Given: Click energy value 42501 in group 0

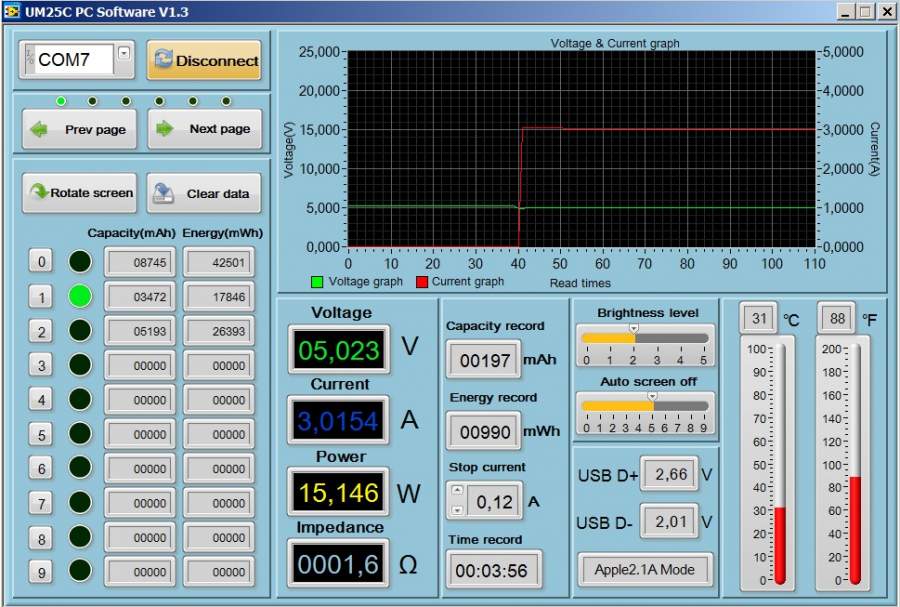Looking at the screenshot, I should (x=219, y=262).
